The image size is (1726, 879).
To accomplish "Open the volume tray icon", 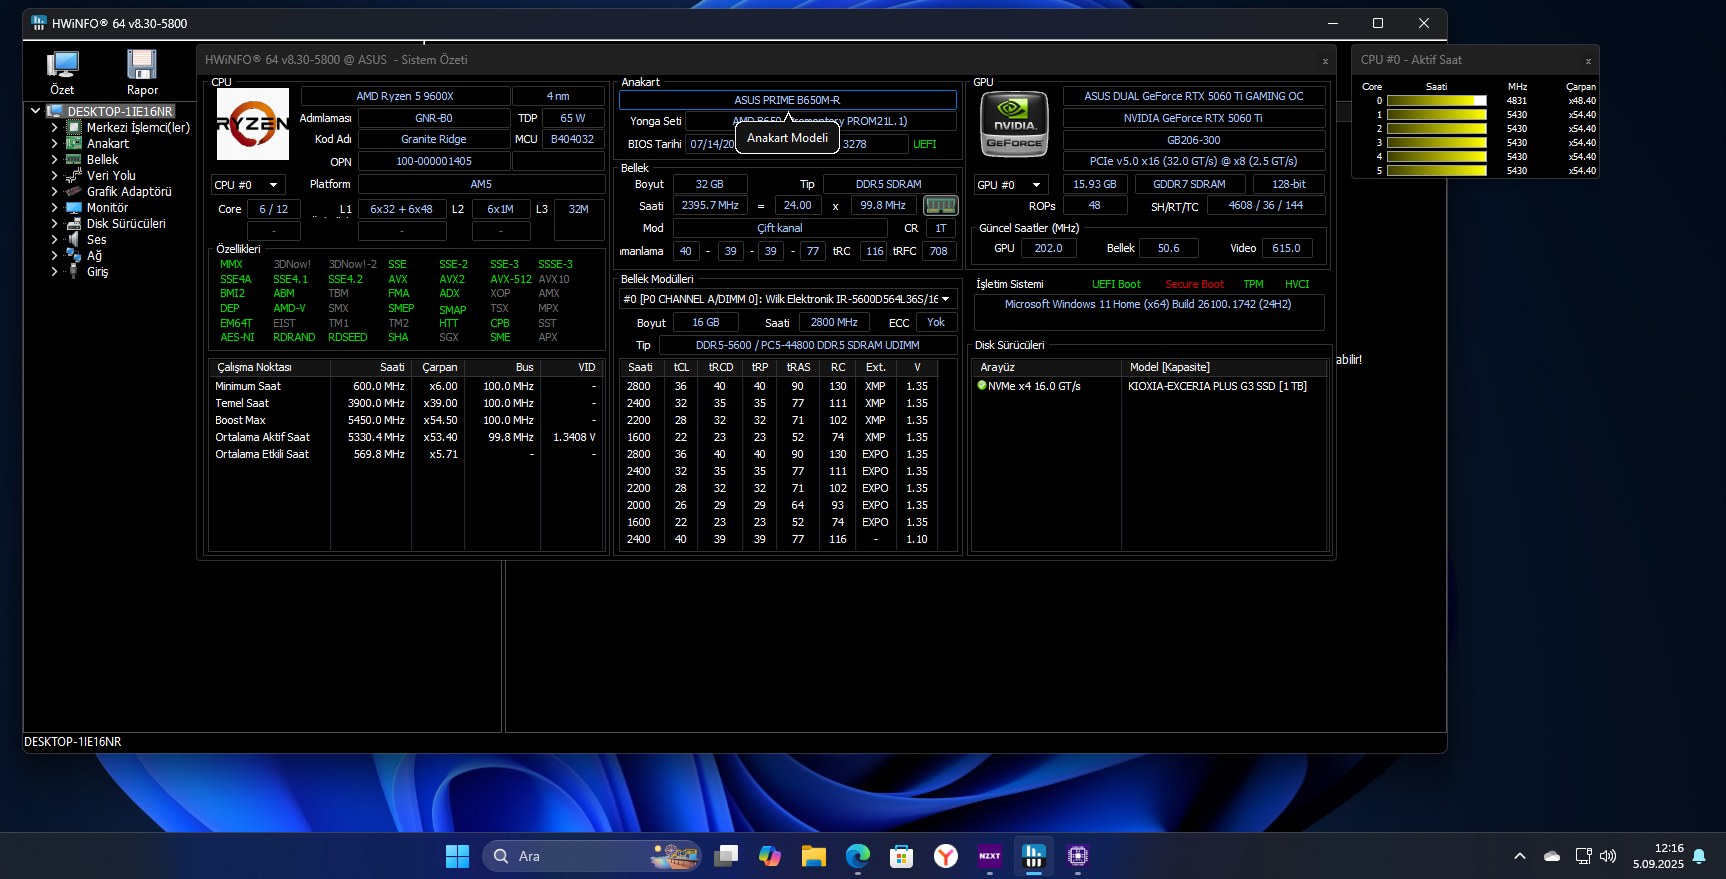I will [x=1608, y=856].
